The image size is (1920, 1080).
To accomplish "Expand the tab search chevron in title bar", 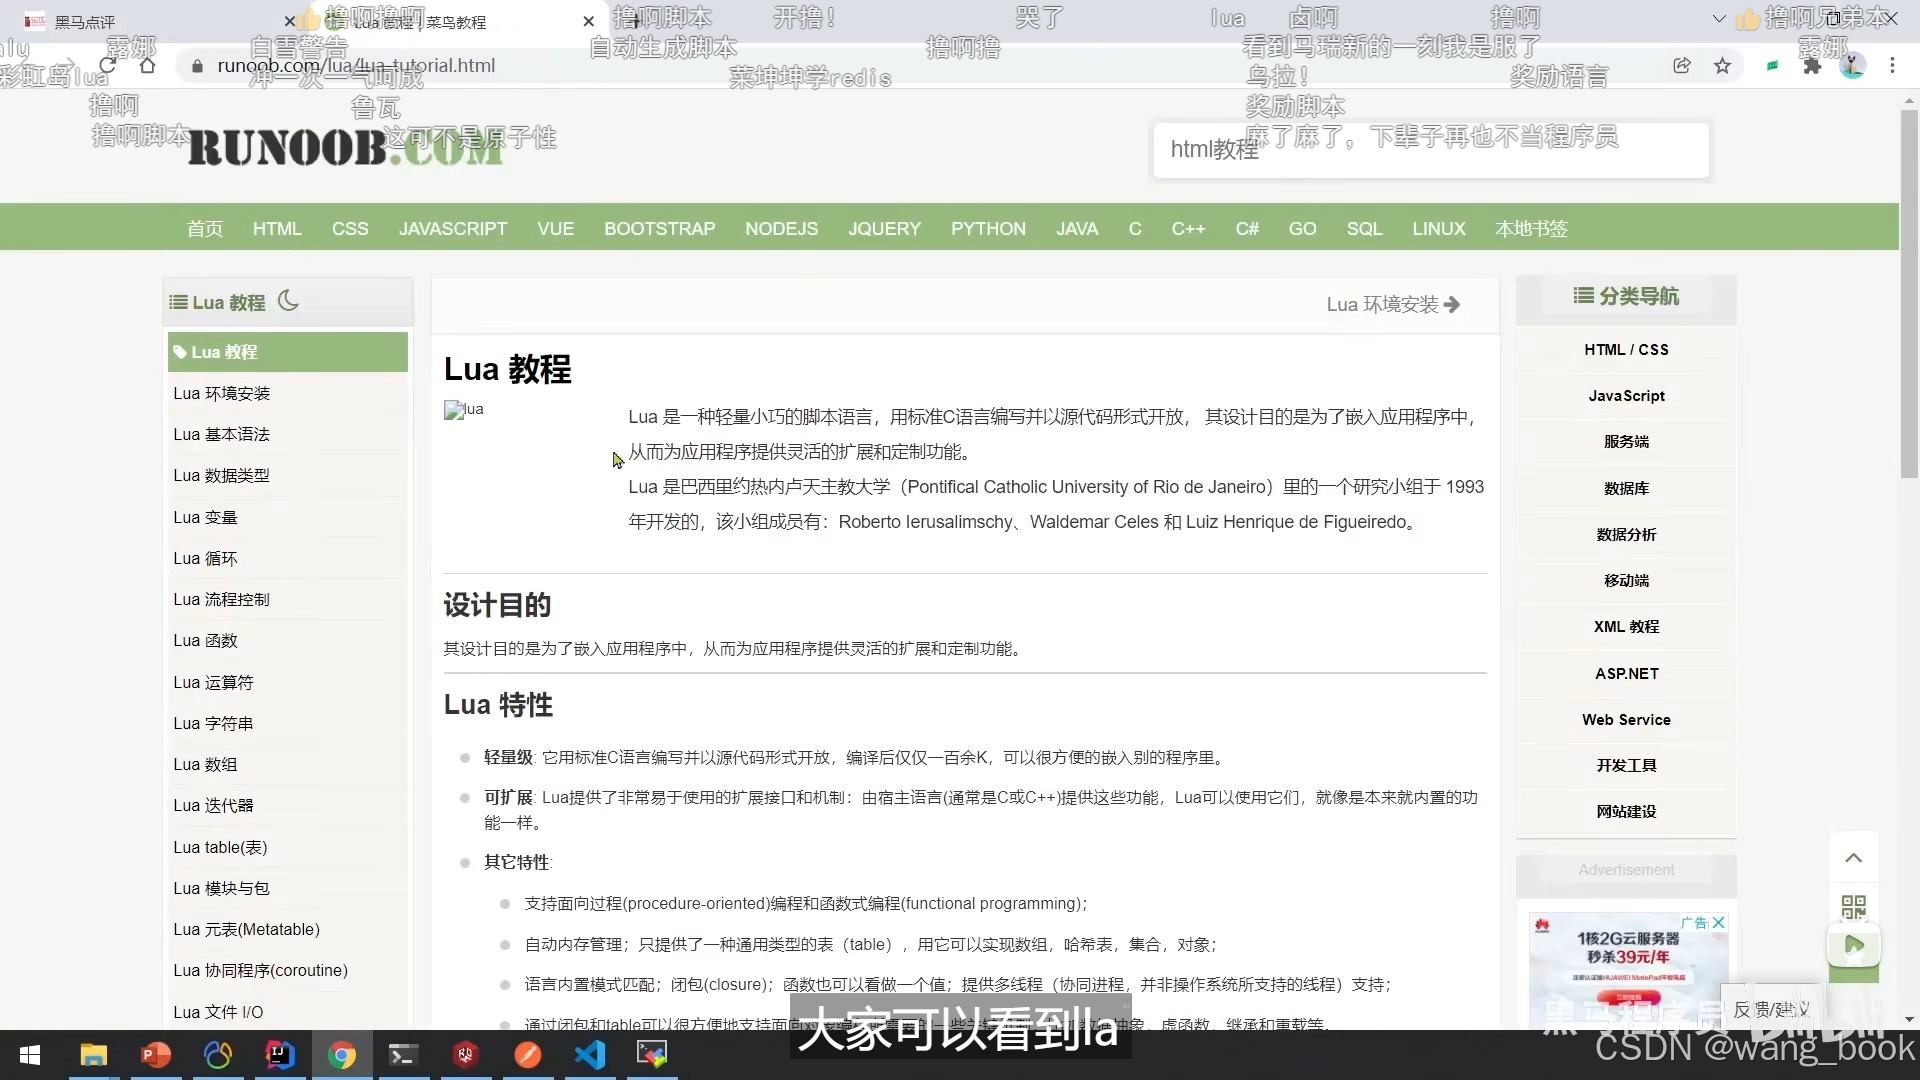I will tap(1719, 19).
